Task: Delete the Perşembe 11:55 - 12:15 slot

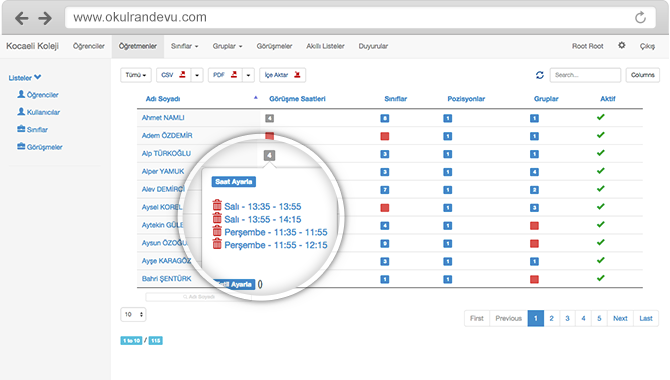Action: point(217,244)
